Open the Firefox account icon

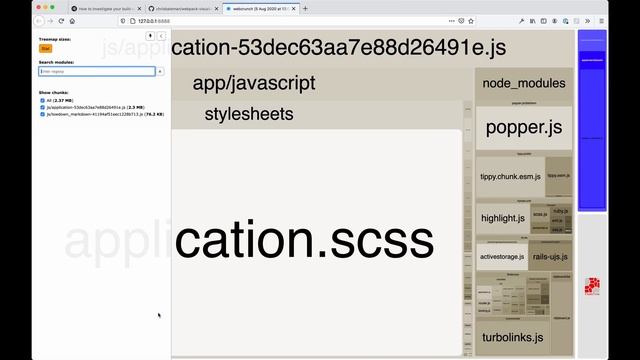tap(555, 21)
